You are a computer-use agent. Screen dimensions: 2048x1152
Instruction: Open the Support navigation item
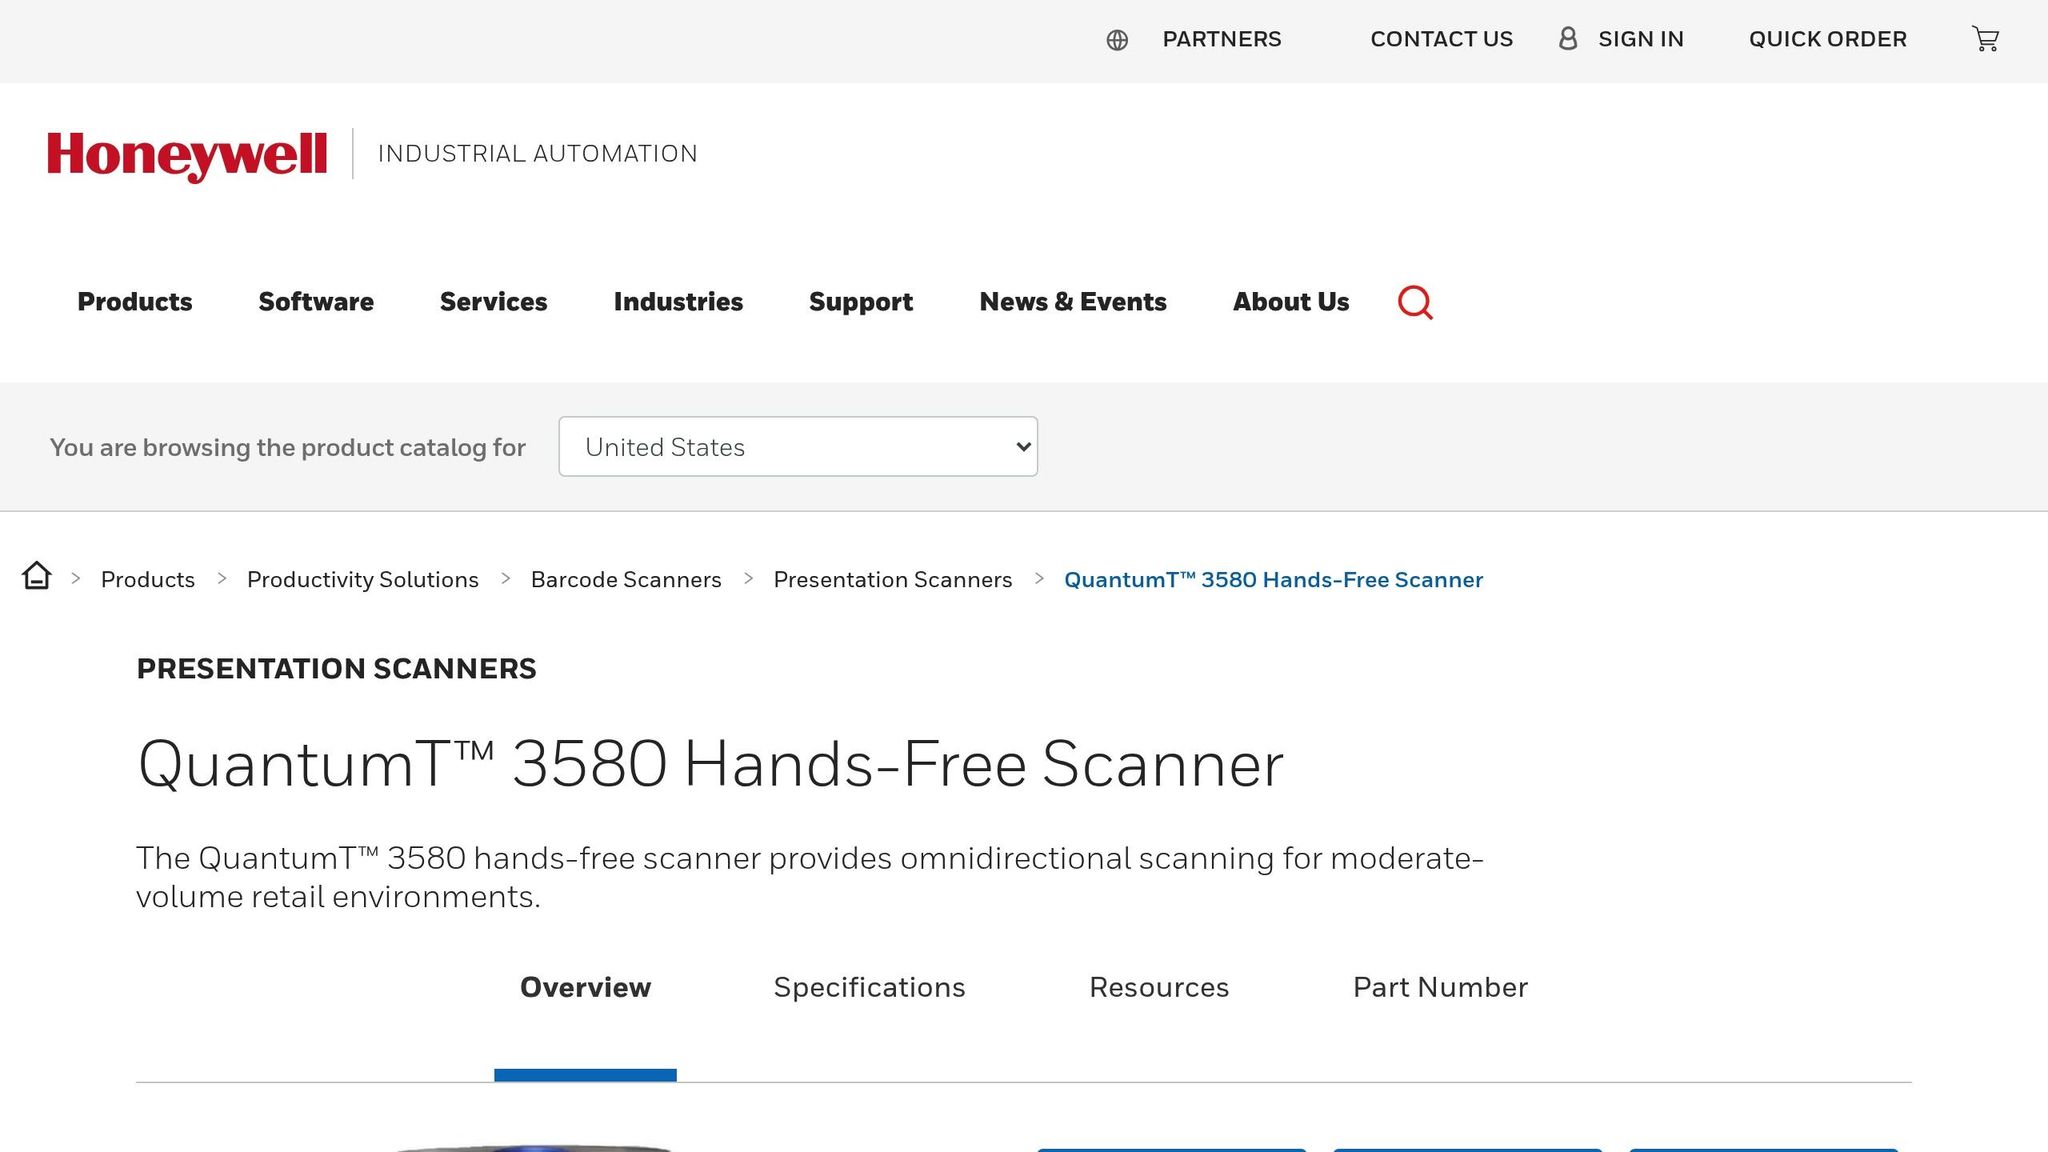click(860, 302)
